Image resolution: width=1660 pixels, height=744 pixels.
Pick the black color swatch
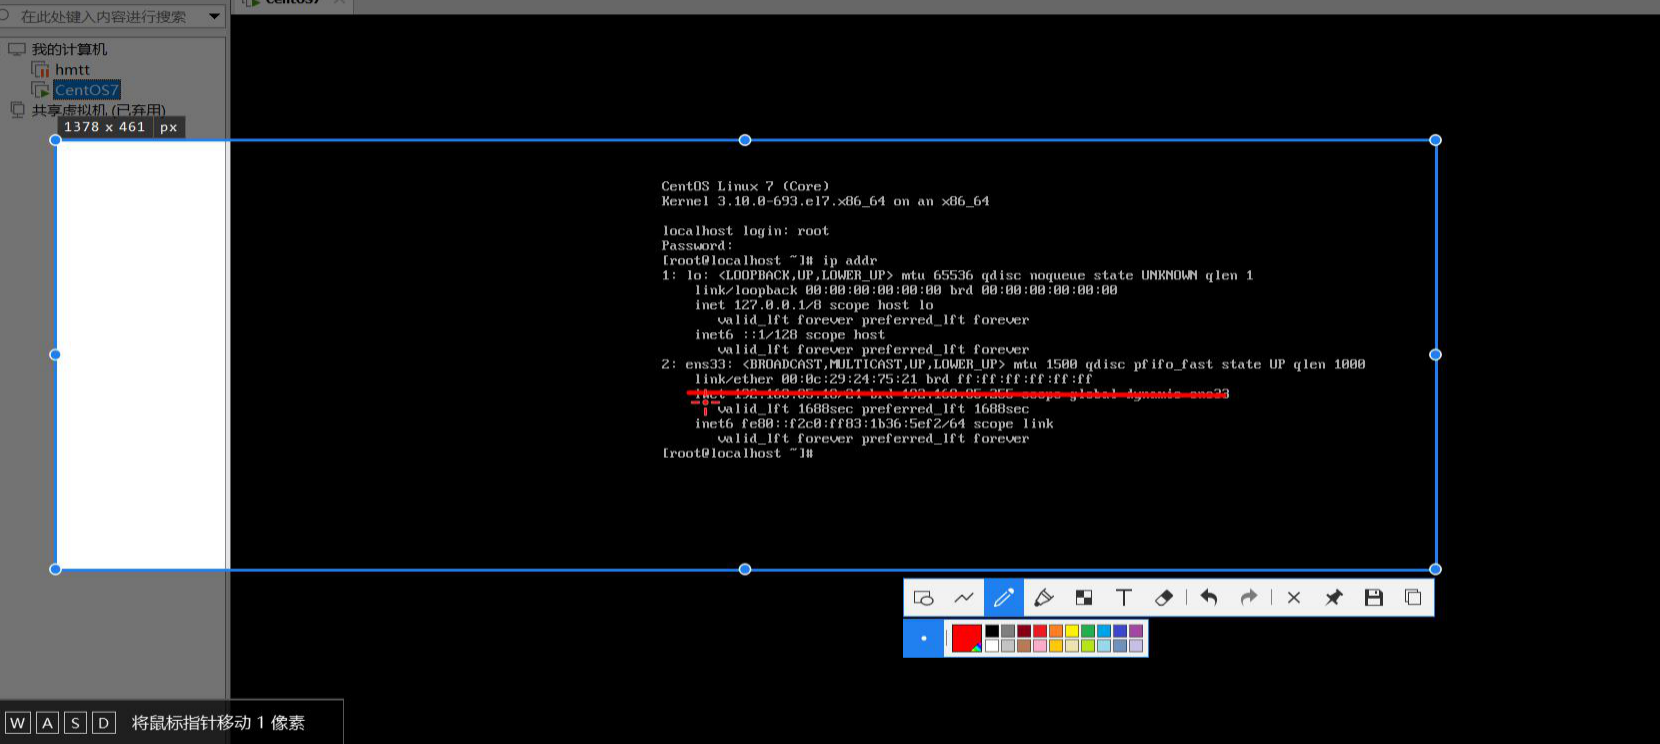992,631
